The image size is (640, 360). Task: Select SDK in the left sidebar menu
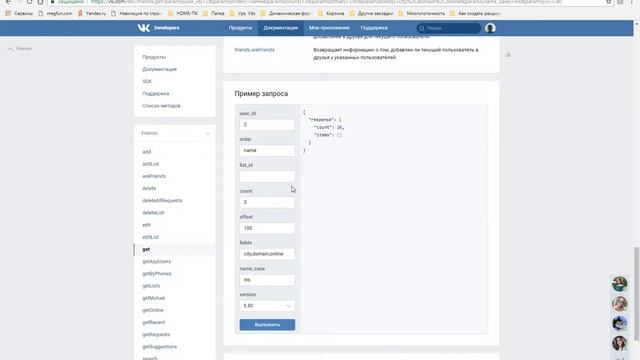point(147,82)
